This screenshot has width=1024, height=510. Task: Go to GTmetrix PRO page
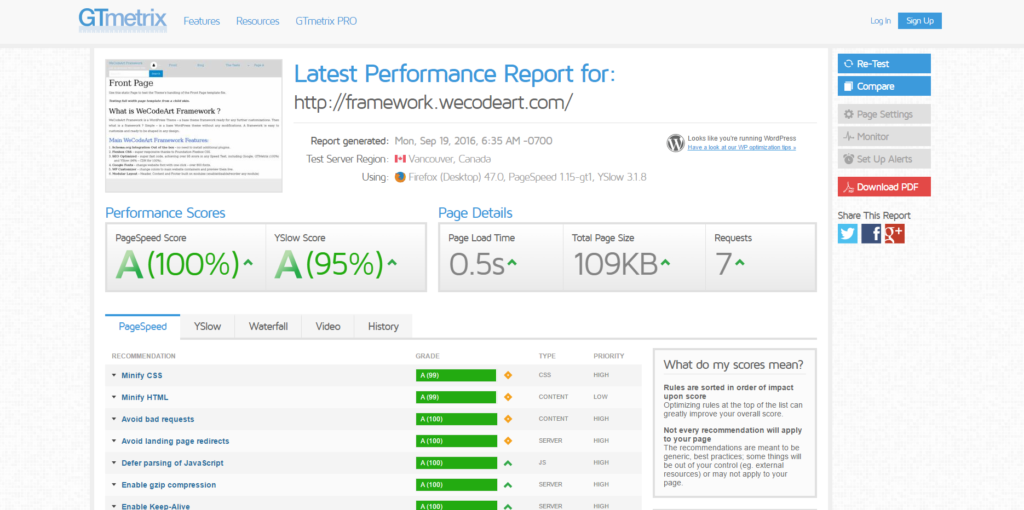point(326,21)
